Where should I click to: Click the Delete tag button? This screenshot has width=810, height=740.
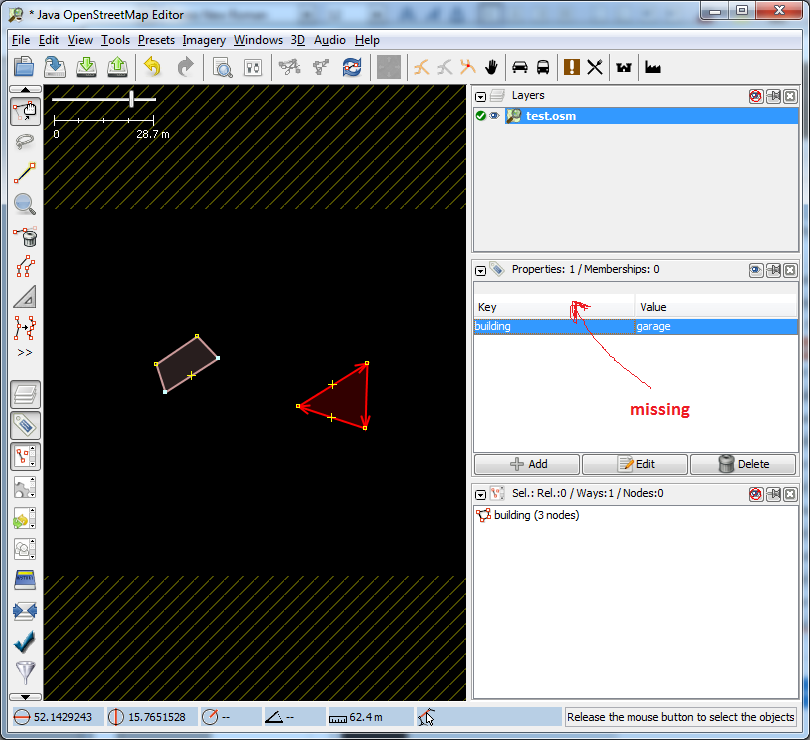pyautogui.click(x=743, y=464)
